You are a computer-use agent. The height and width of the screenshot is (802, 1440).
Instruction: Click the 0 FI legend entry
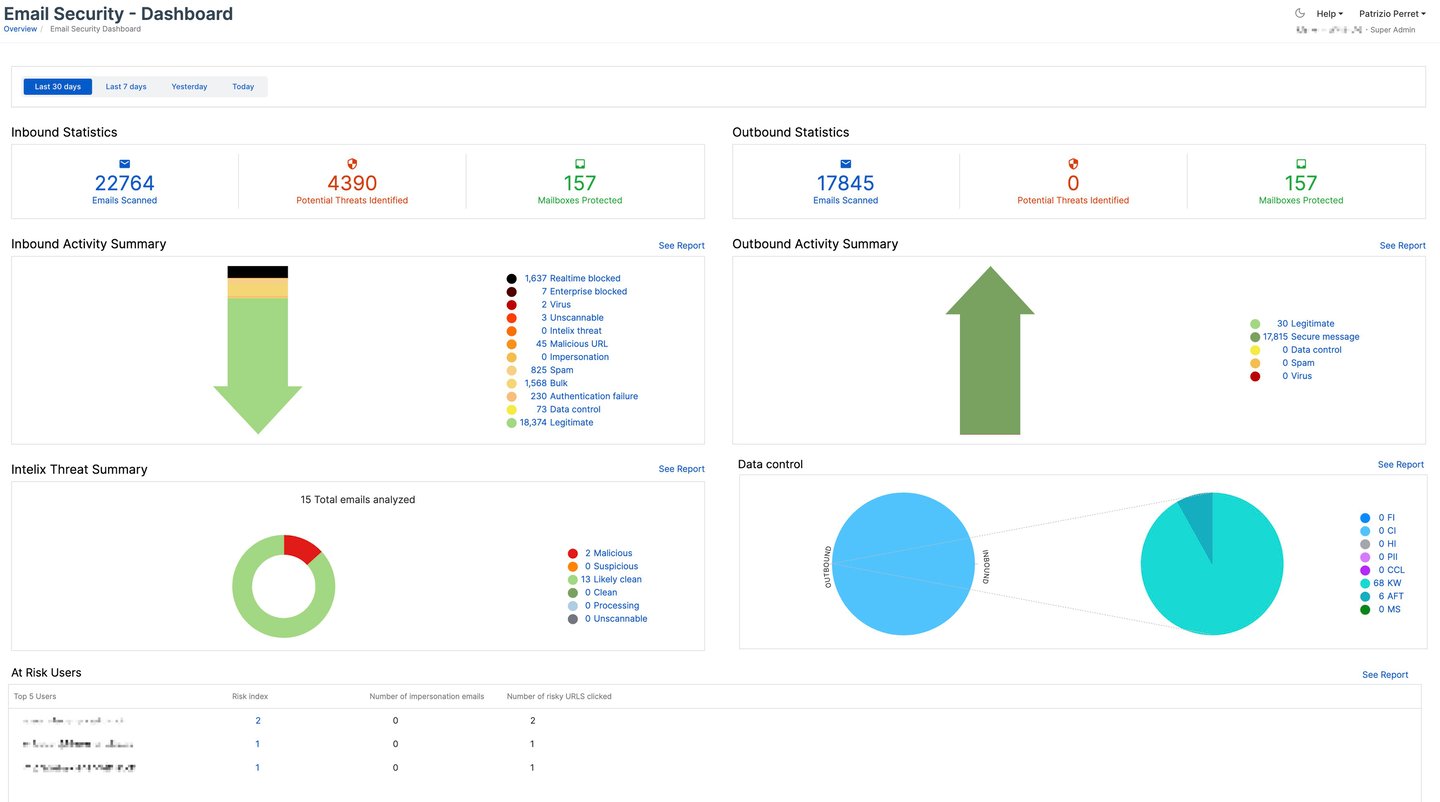click(1386, 517)
